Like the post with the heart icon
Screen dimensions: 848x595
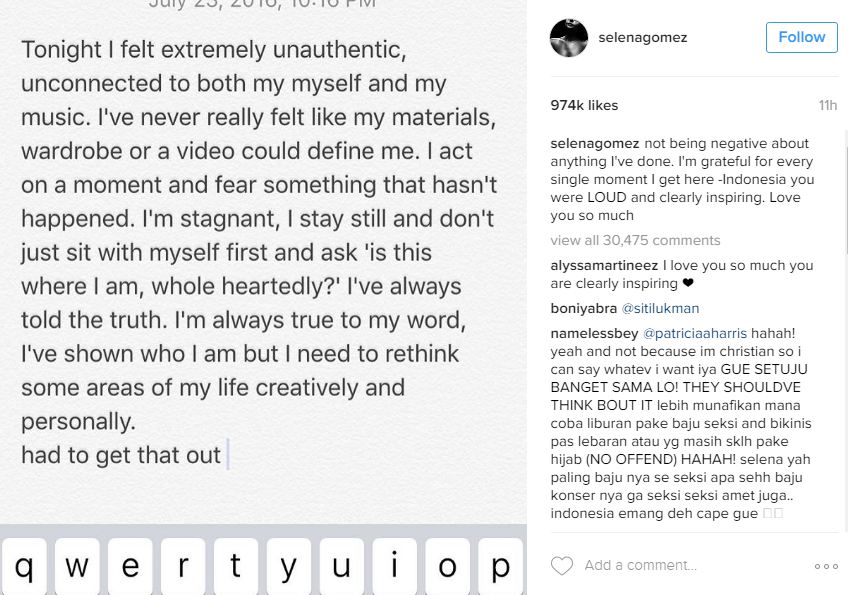tap(562, 566)
